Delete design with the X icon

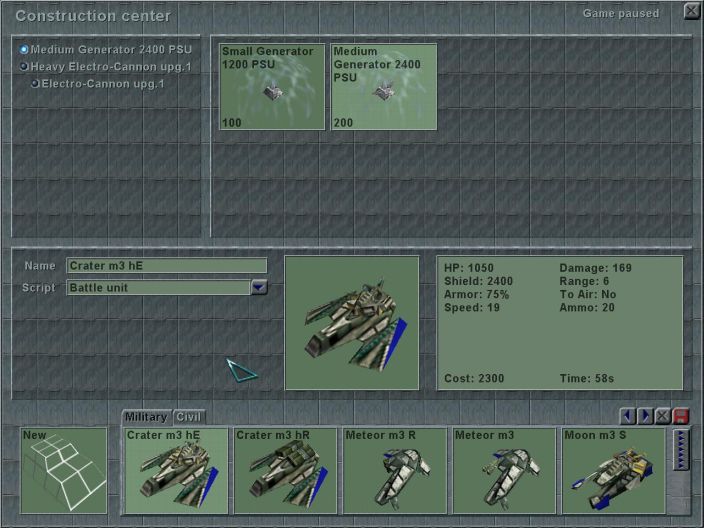[663, 416]
